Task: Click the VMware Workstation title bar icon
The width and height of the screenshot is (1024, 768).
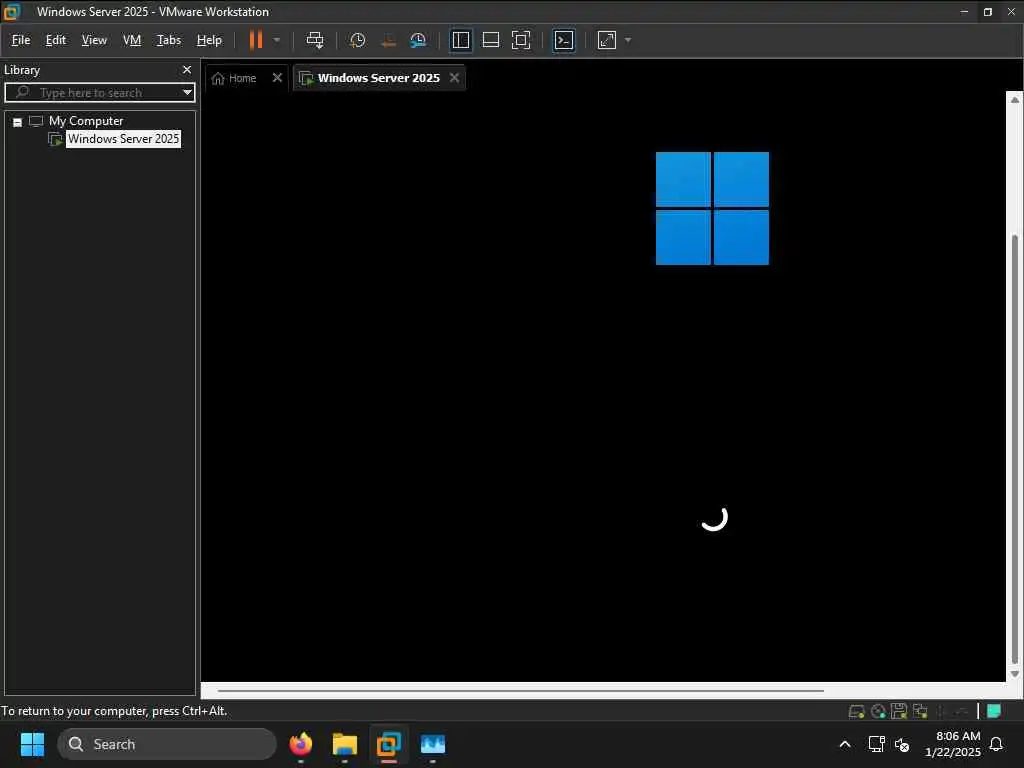Action: 12,12
